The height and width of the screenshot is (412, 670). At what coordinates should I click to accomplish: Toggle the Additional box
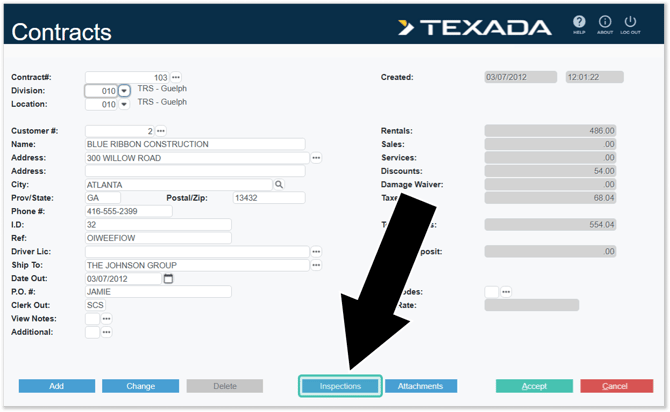[x=92, y=332]
